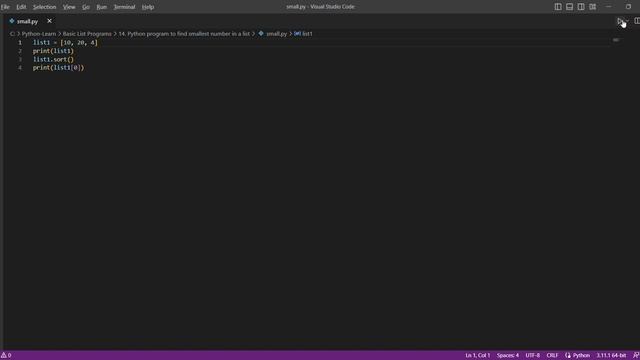Run the Python file with the play button
Screen dimensions: 640x360
coord(620,21)
